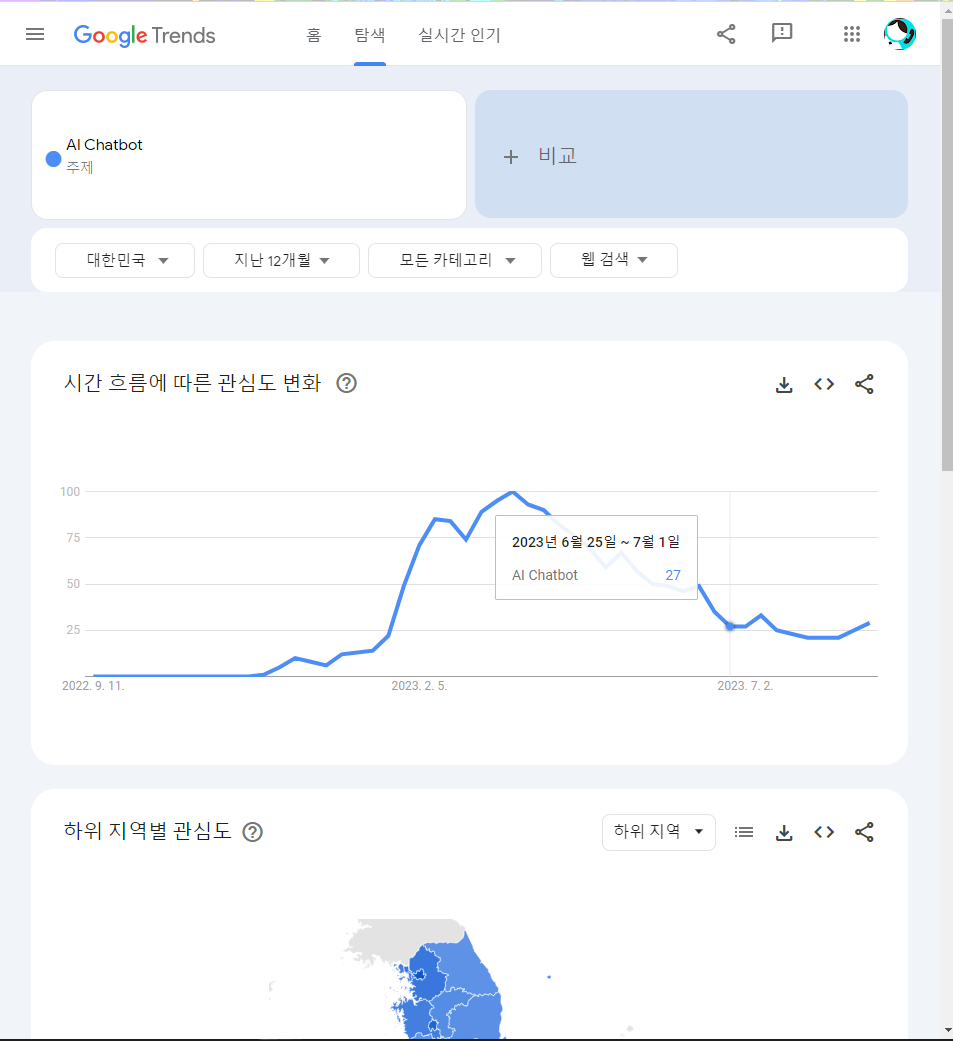Download the interest over time chart data
This screenshot has height=1041, width=953.
tap(784, 384)
